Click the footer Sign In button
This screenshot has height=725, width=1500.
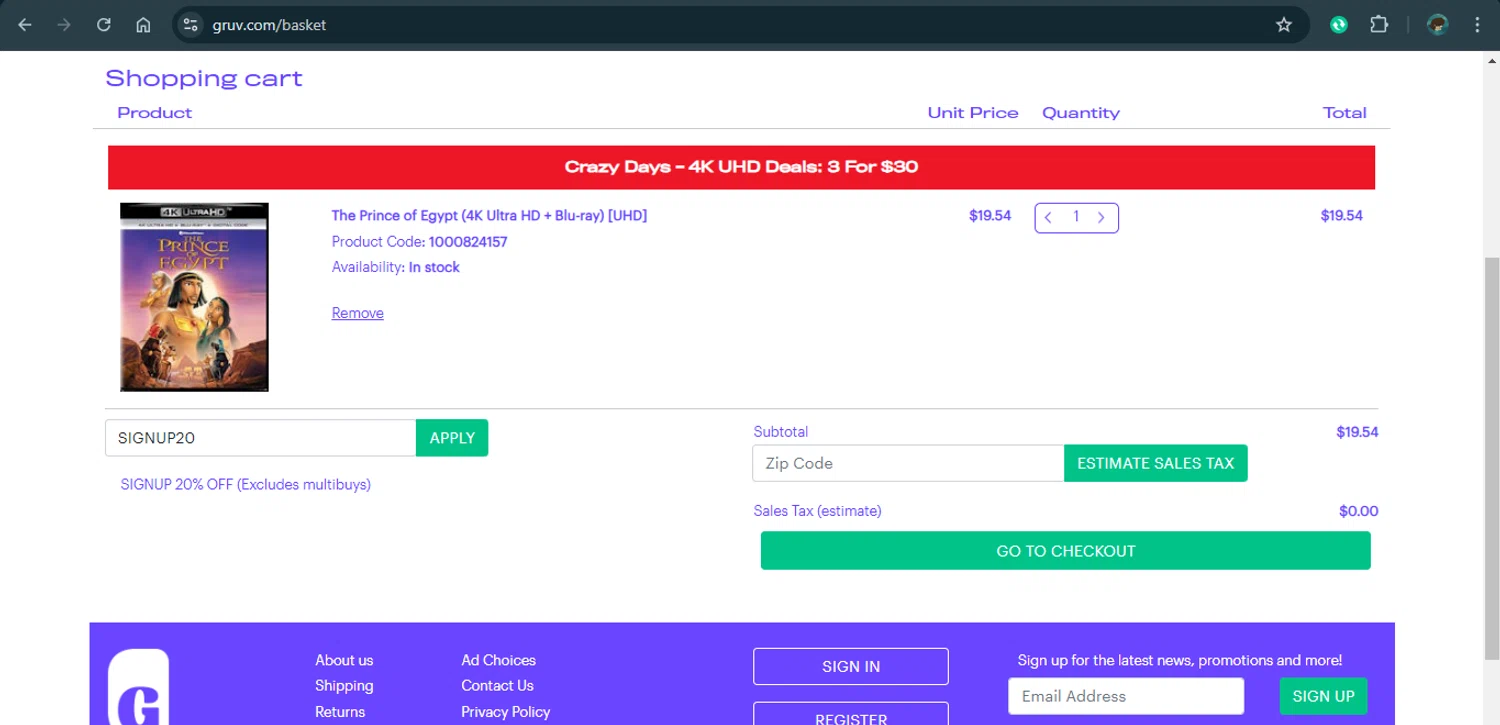851,667
